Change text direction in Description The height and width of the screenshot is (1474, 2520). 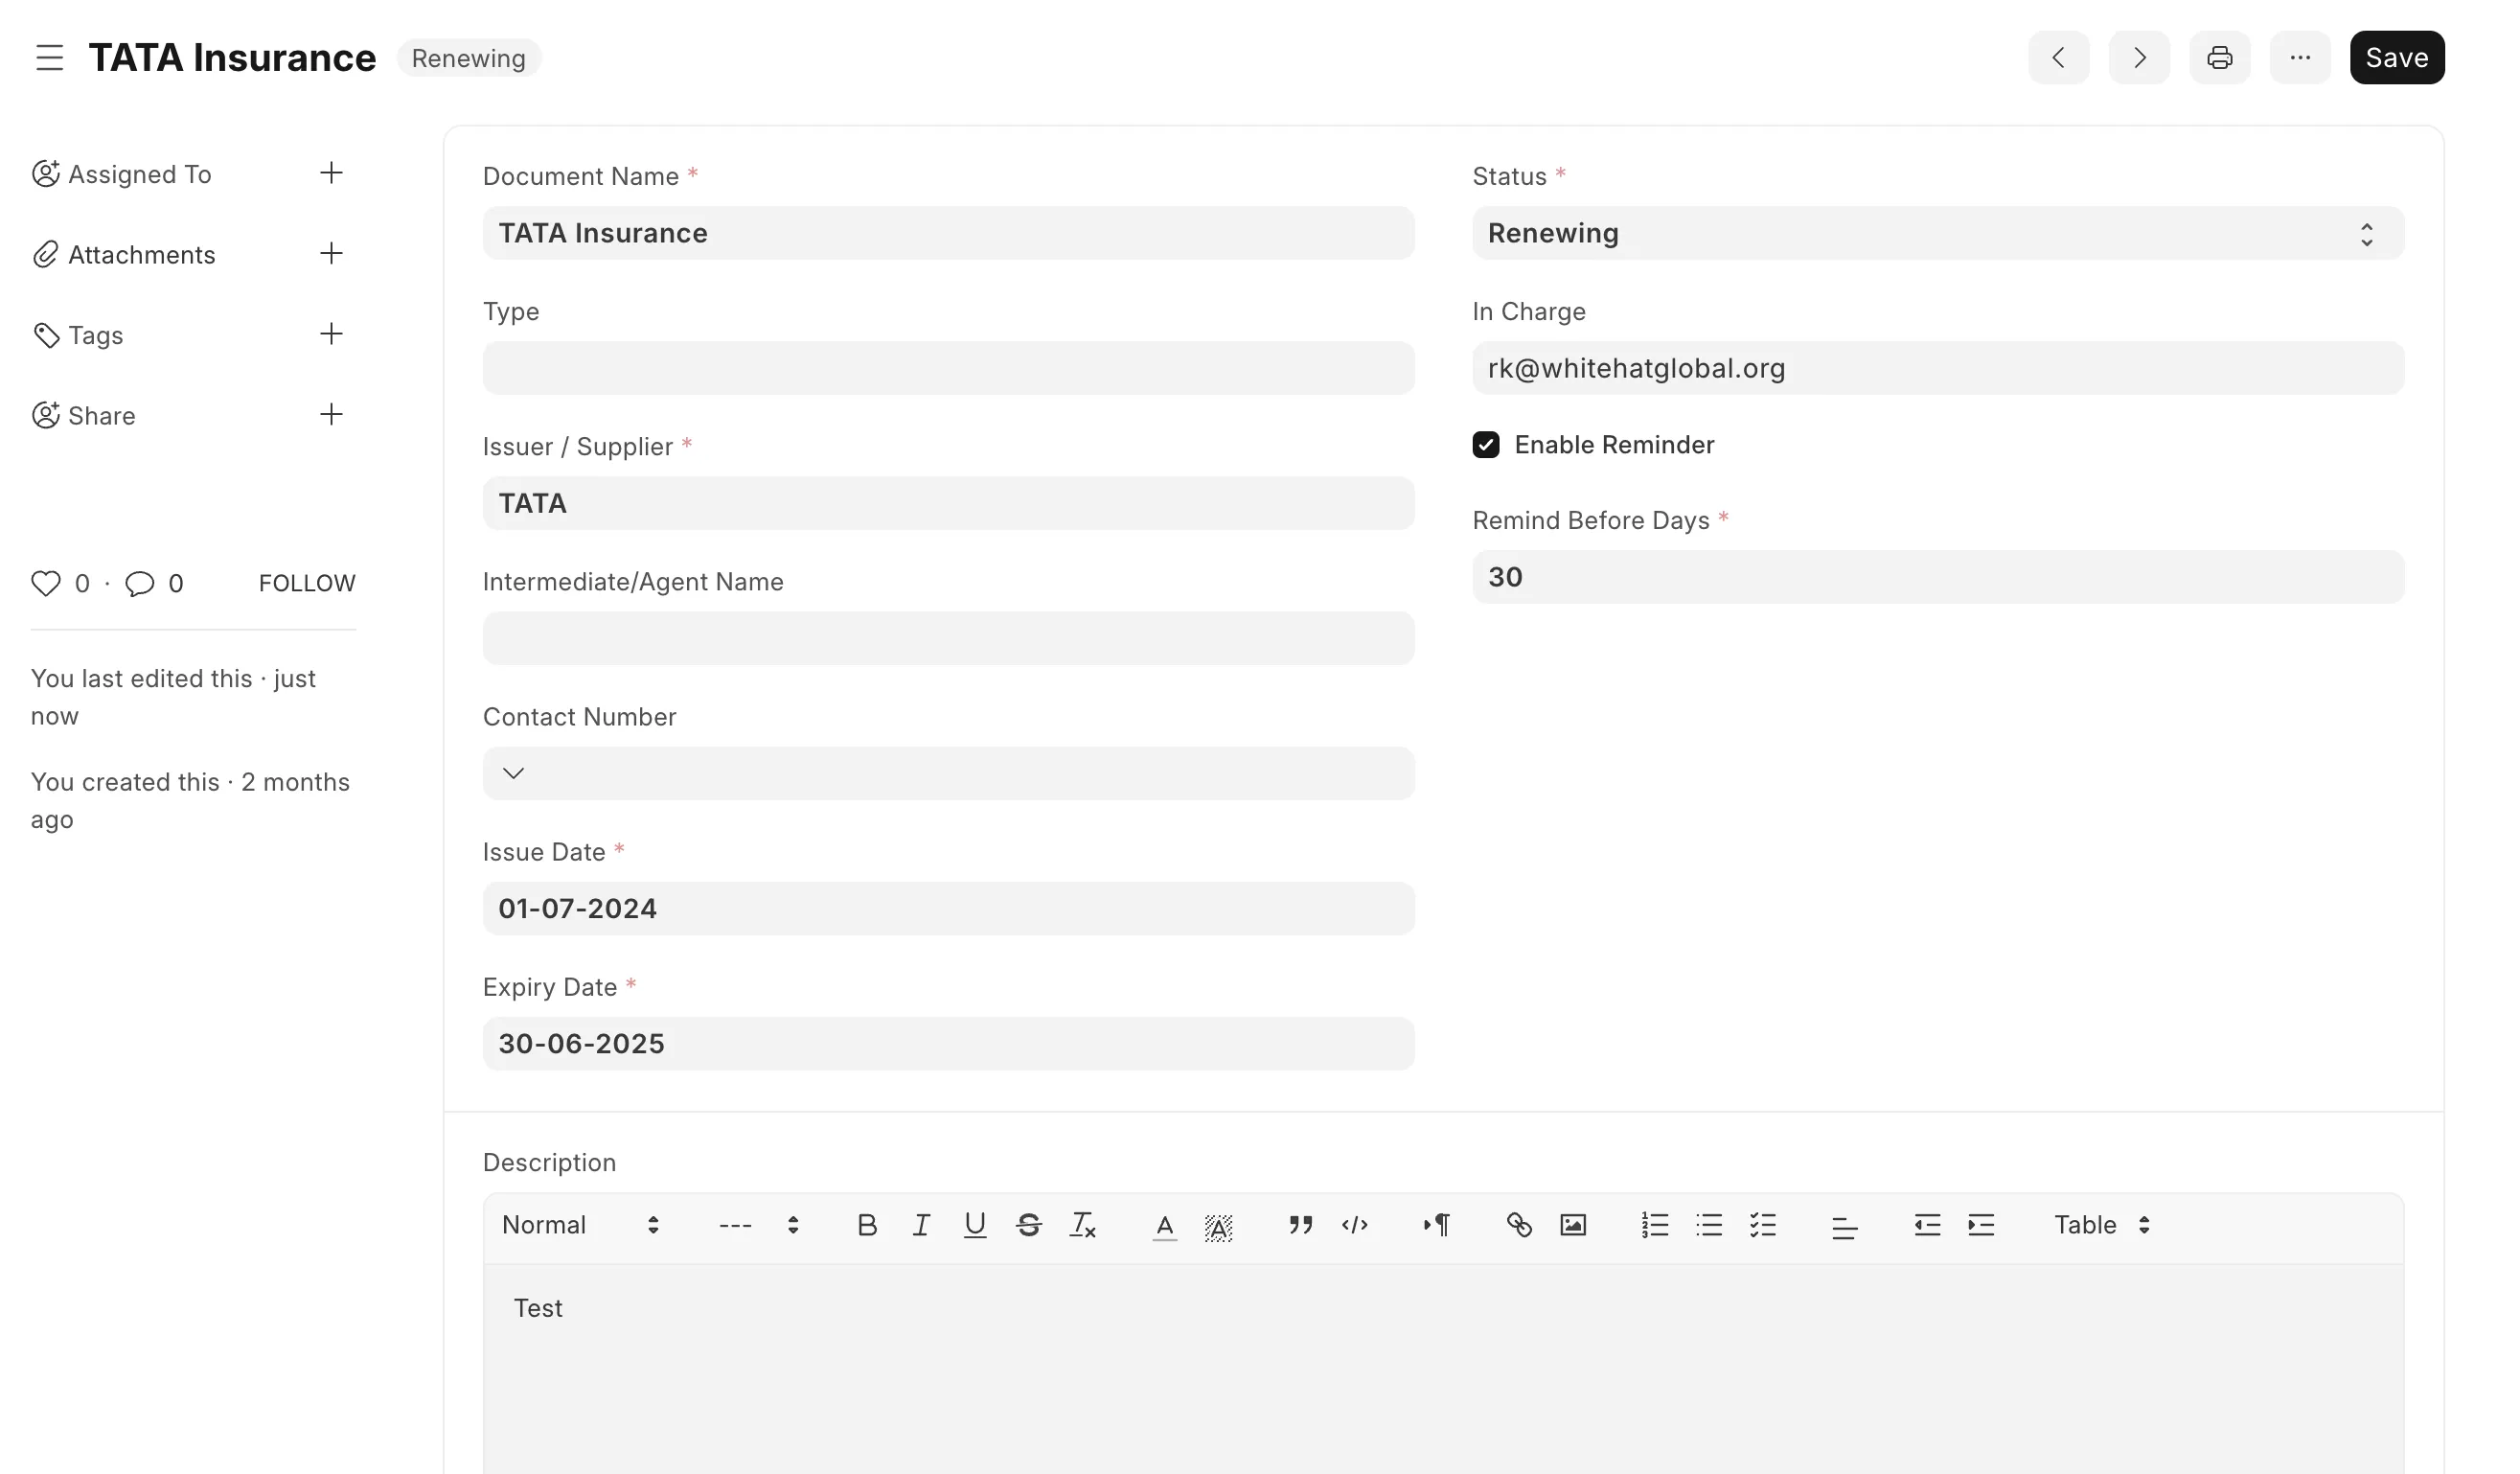[x=1437, y=1225]
